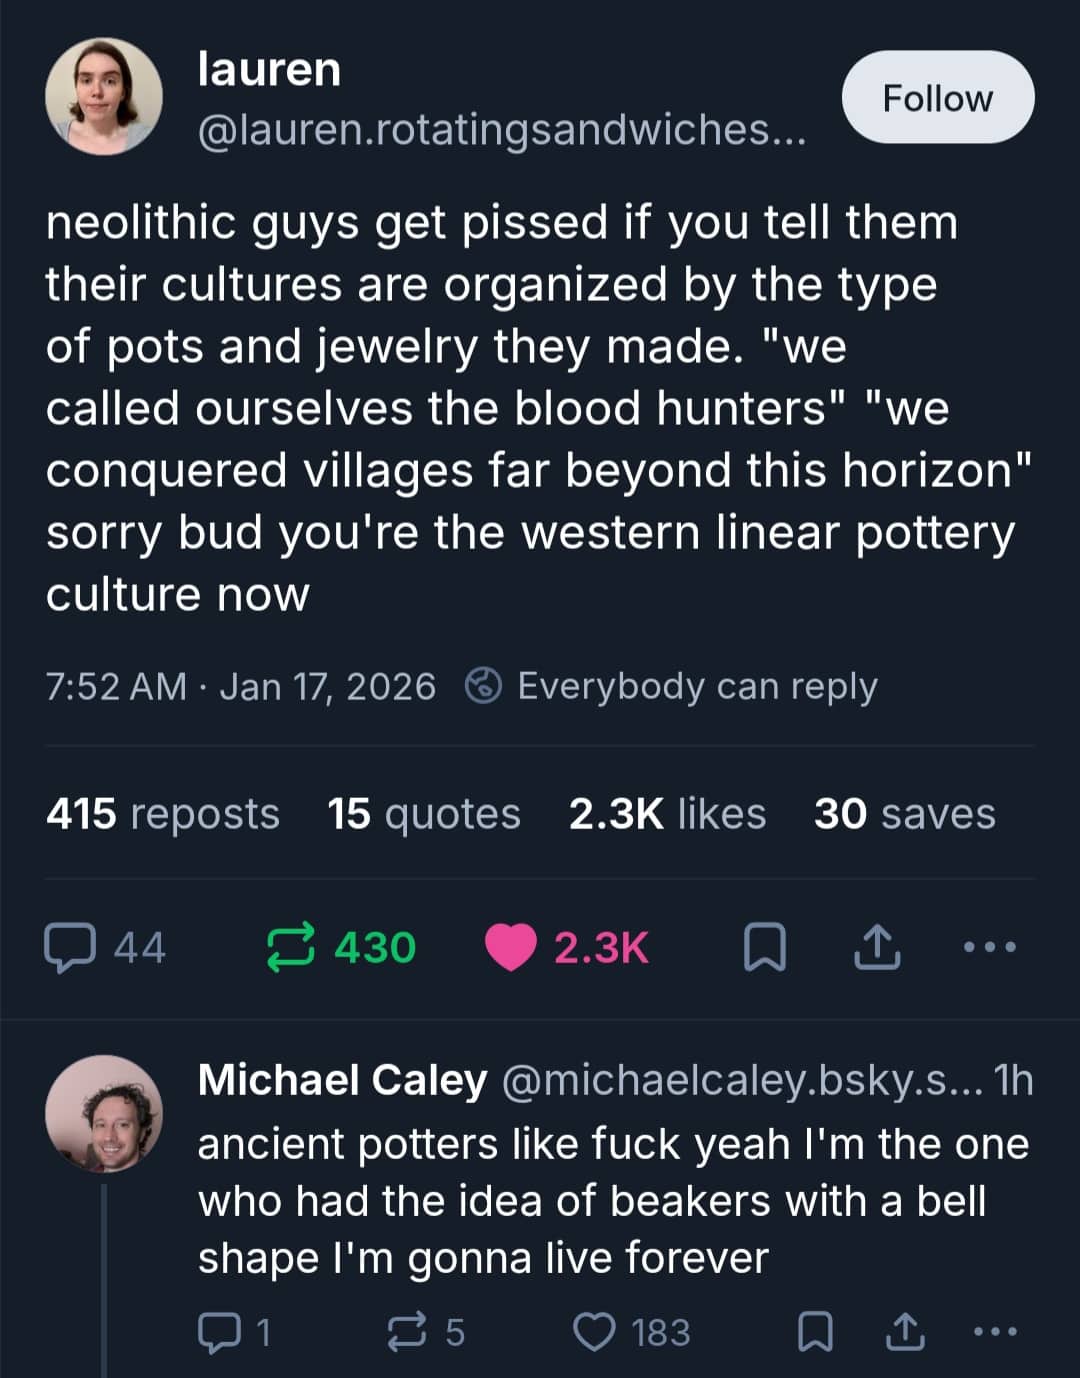Unlike the post with 2.3K pink heart
Image resolution: width=1080 pixels, height=1378 pixels.
coord(511,948)
